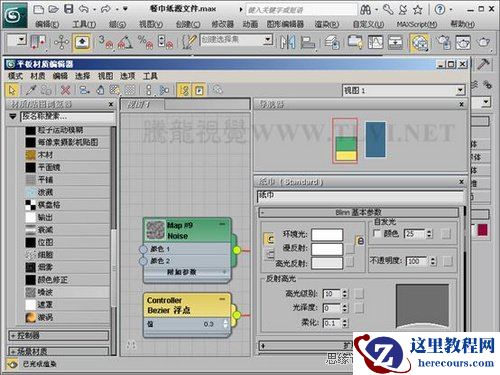Viewport: 500px width, 375px height.
Task: Click the Mirror tool icon
Action: 287,42
